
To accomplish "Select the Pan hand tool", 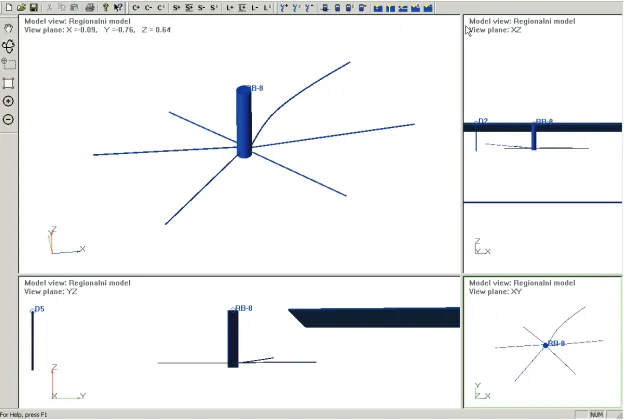I will click(x=8, y=28).
